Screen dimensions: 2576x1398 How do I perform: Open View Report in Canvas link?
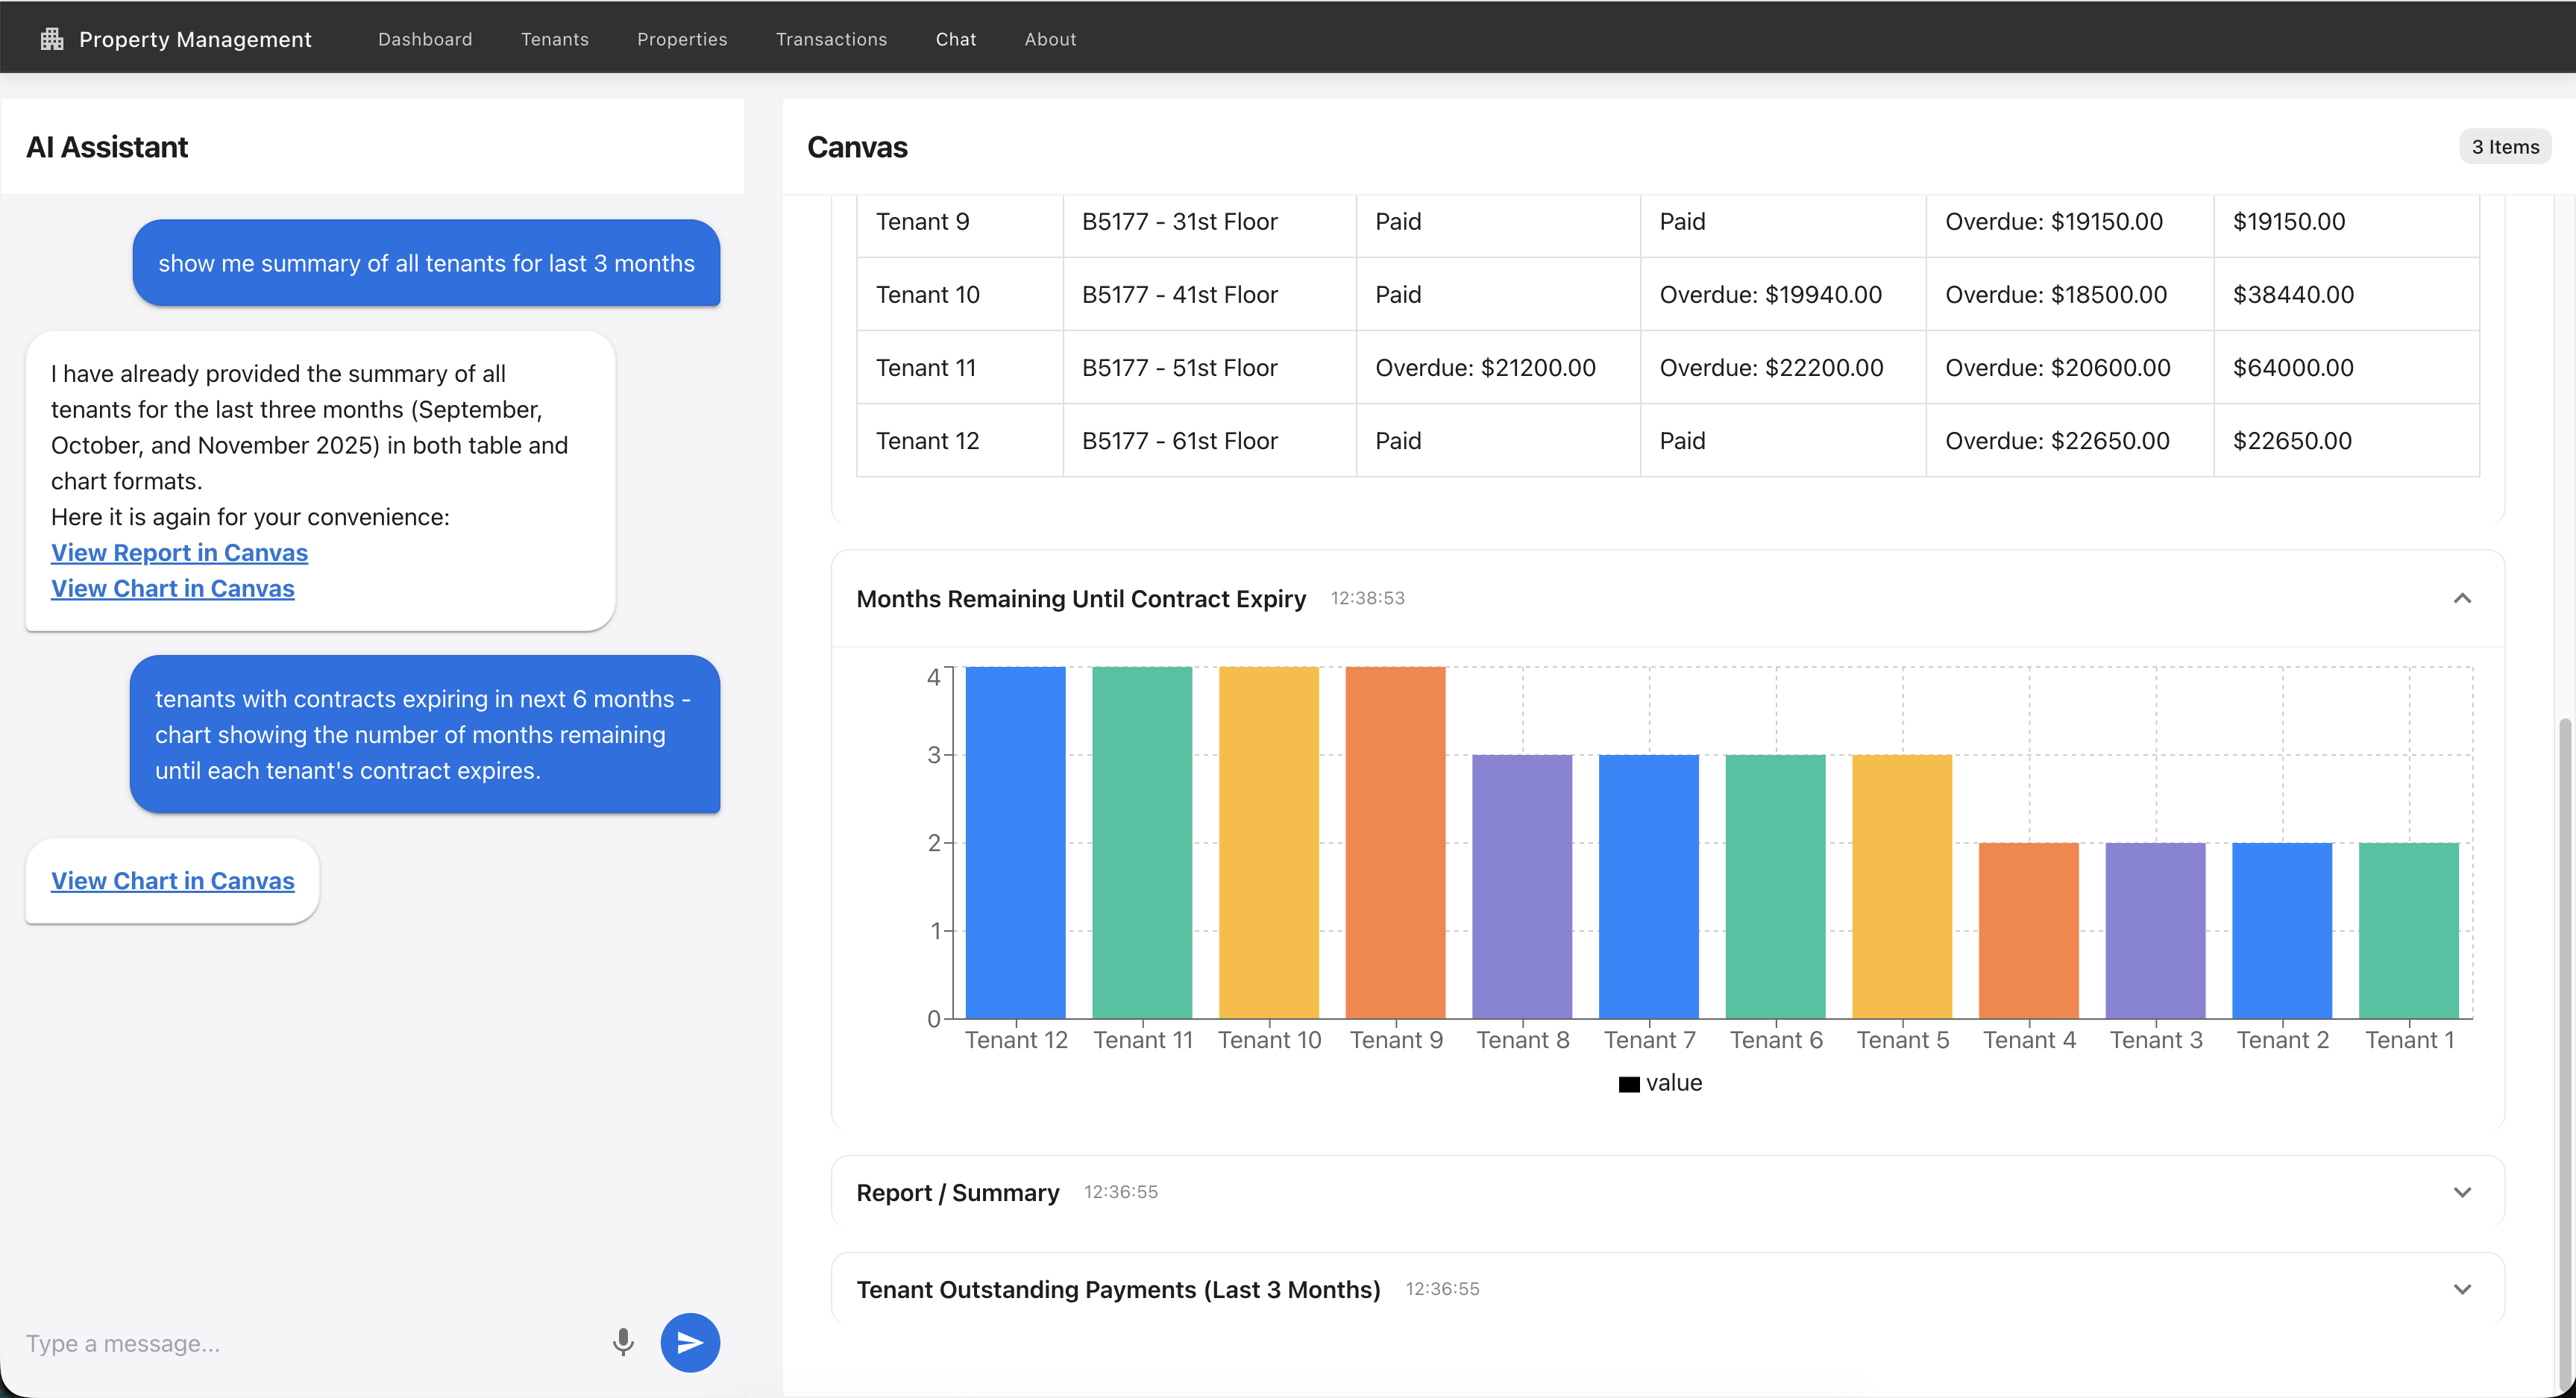[179, 553]
